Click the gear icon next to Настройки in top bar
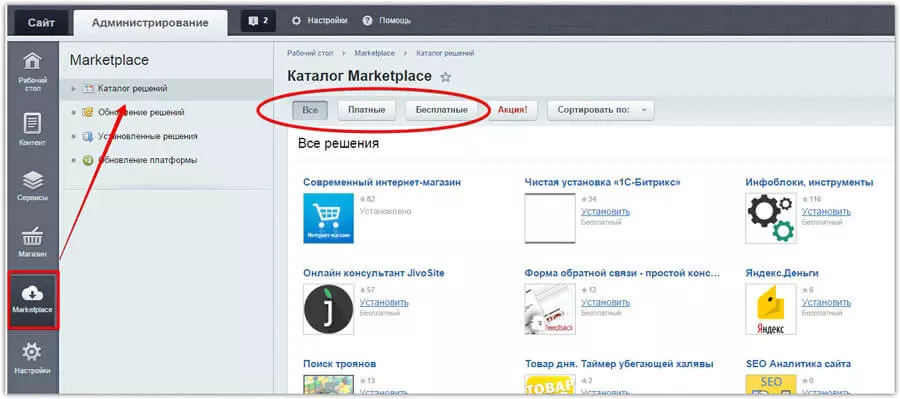Viewport: 900px width, 399px height. (x=296, y=21)
